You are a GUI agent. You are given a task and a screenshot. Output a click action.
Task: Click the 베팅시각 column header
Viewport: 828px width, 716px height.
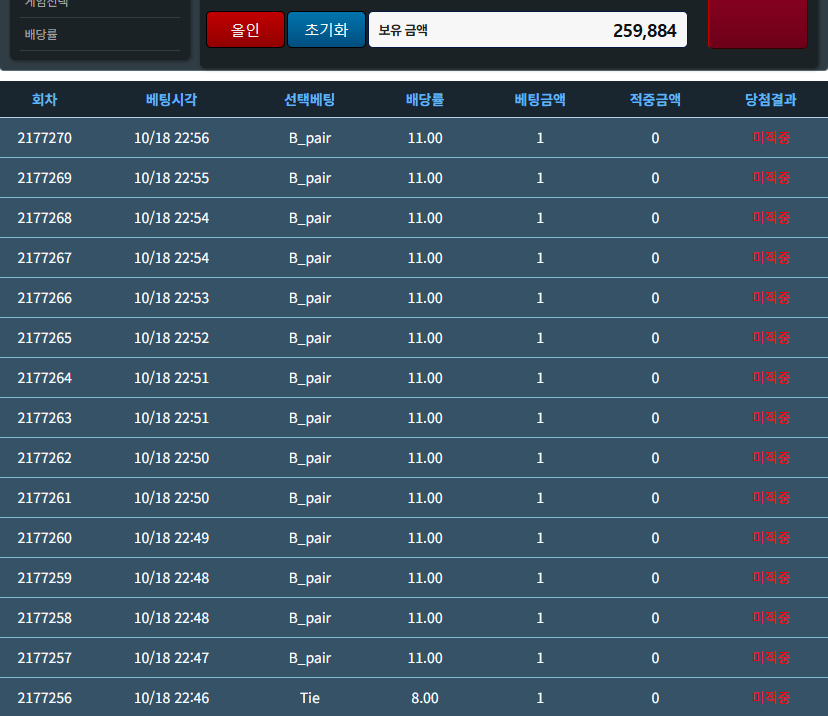tap(171, 99)
